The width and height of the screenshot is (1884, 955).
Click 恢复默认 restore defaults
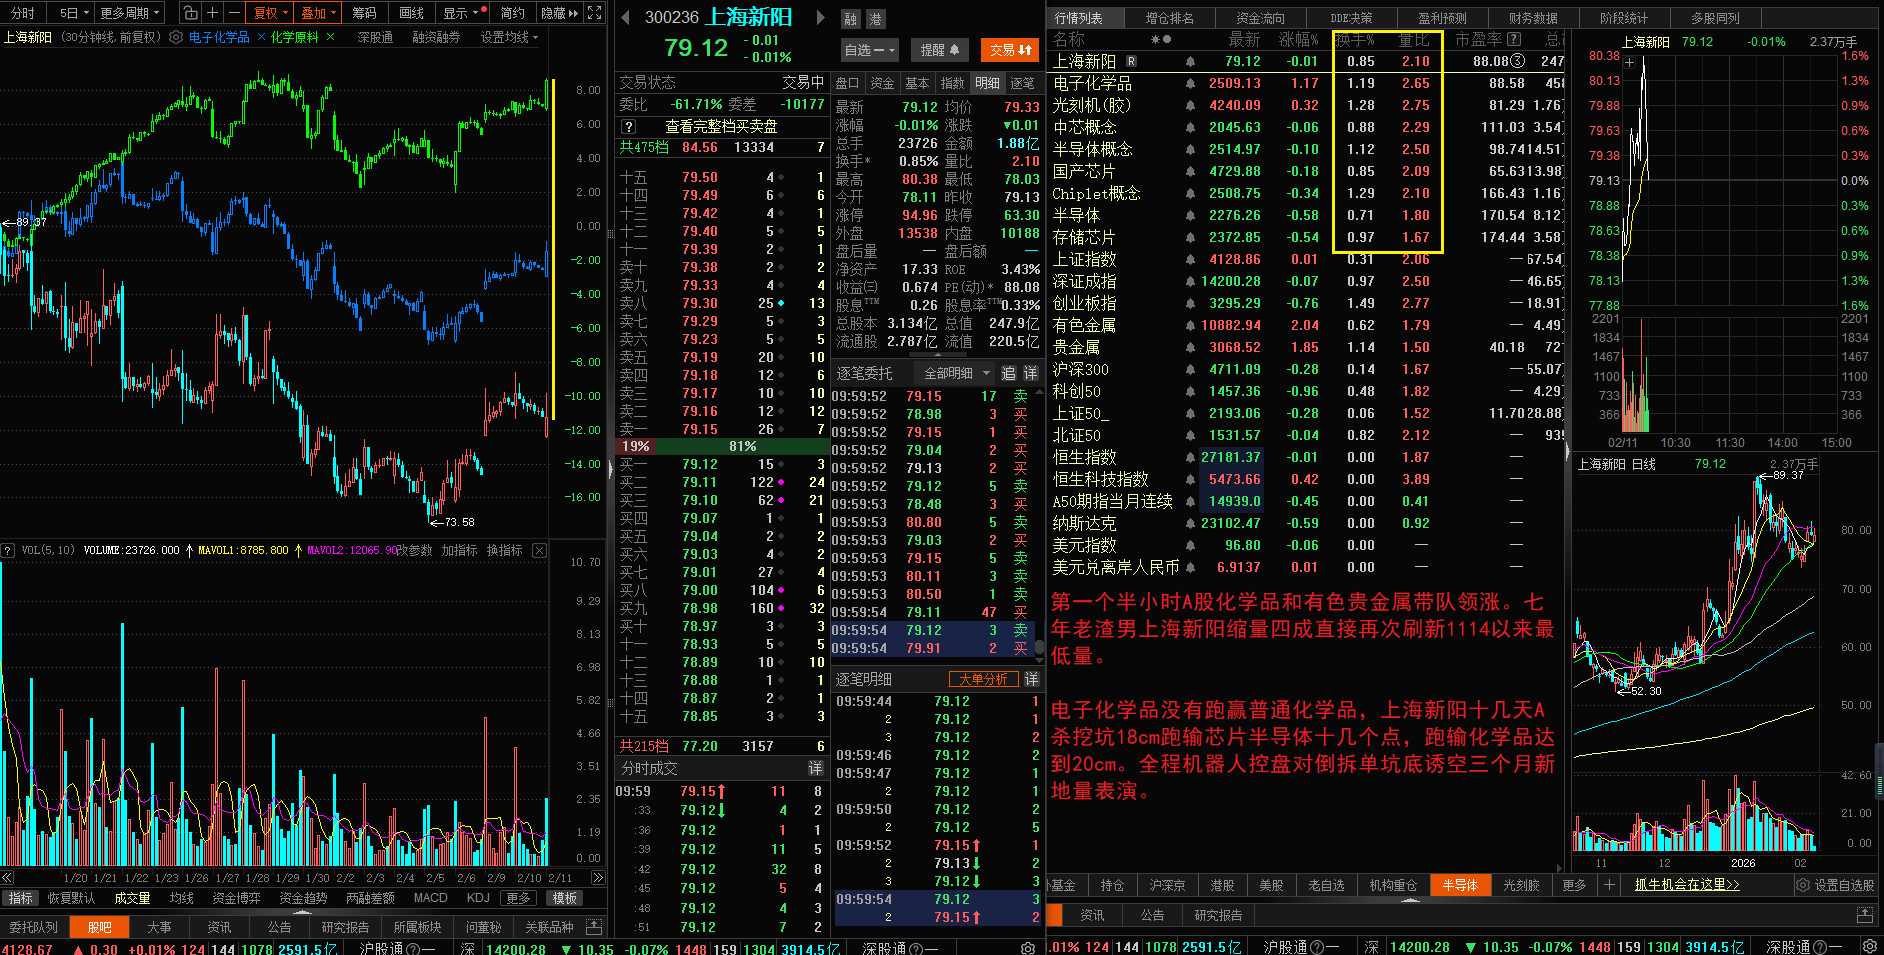pyautogui.click(x=71, y=898)
